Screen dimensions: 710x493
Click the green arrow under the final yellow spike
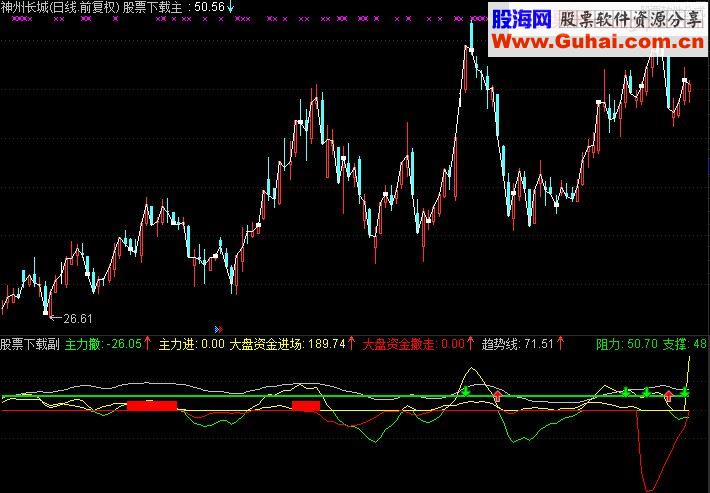685,392
